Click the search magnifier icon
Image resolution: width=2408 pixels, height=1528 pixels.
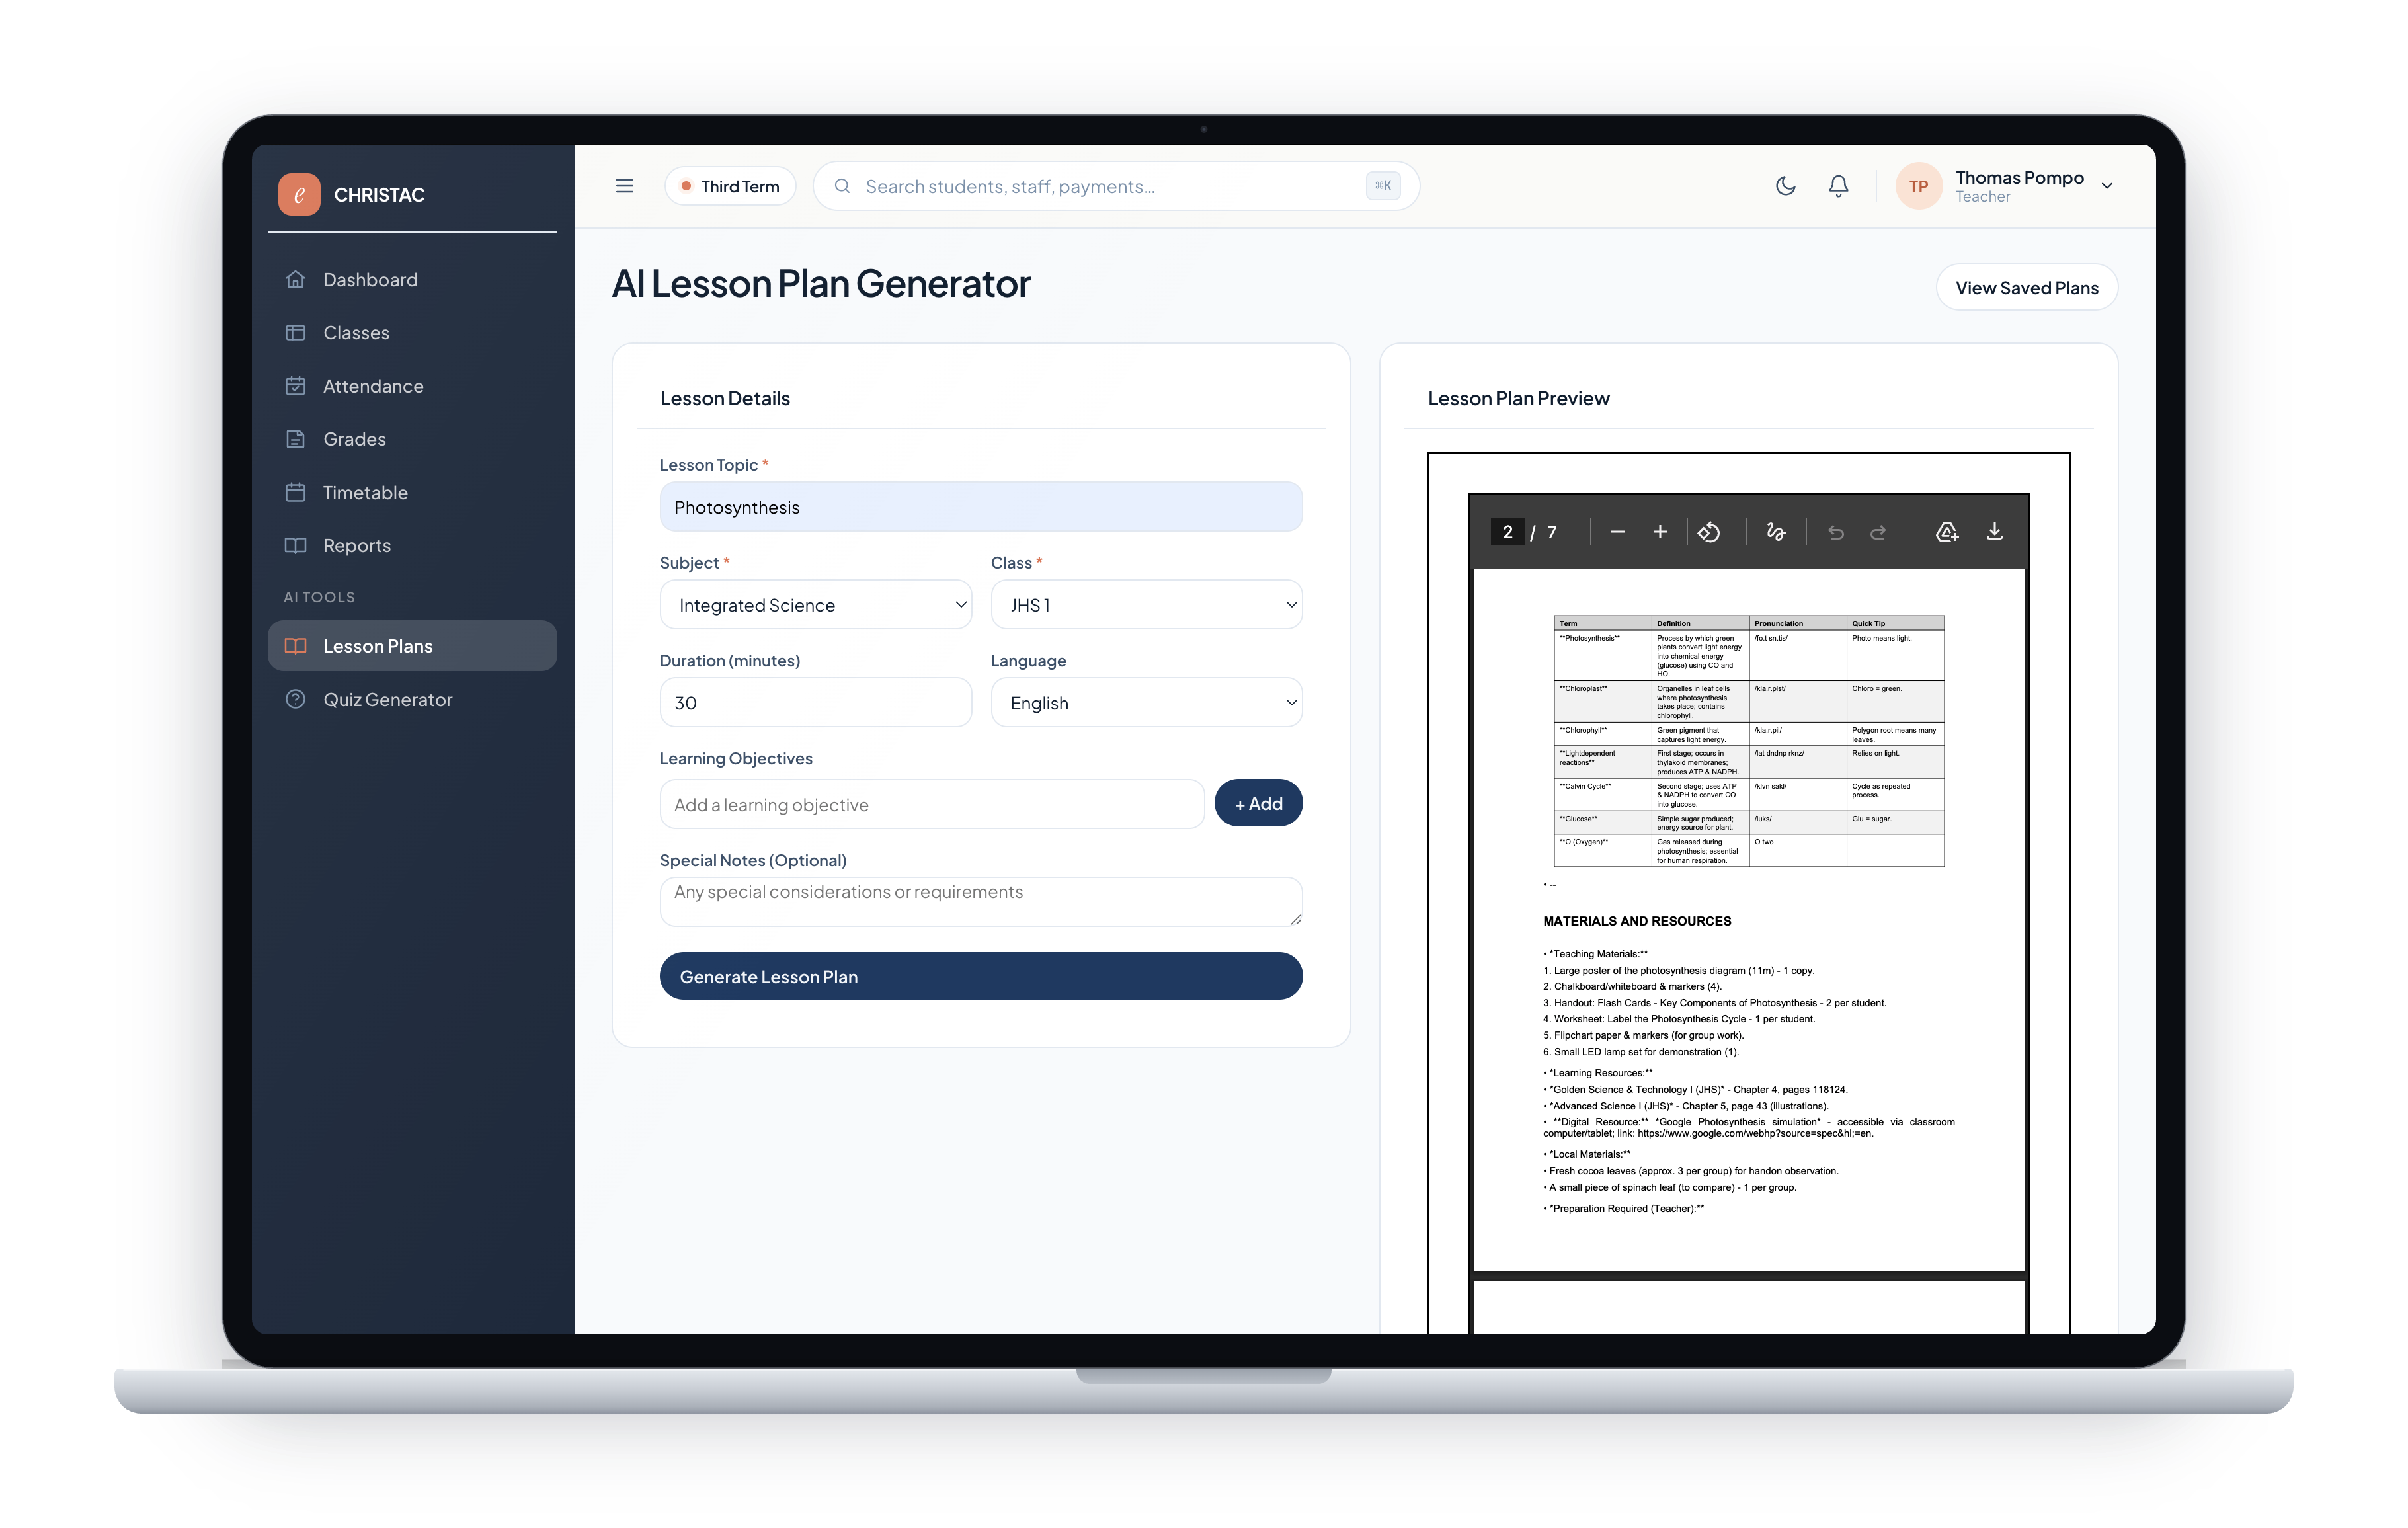coord(842,186)
